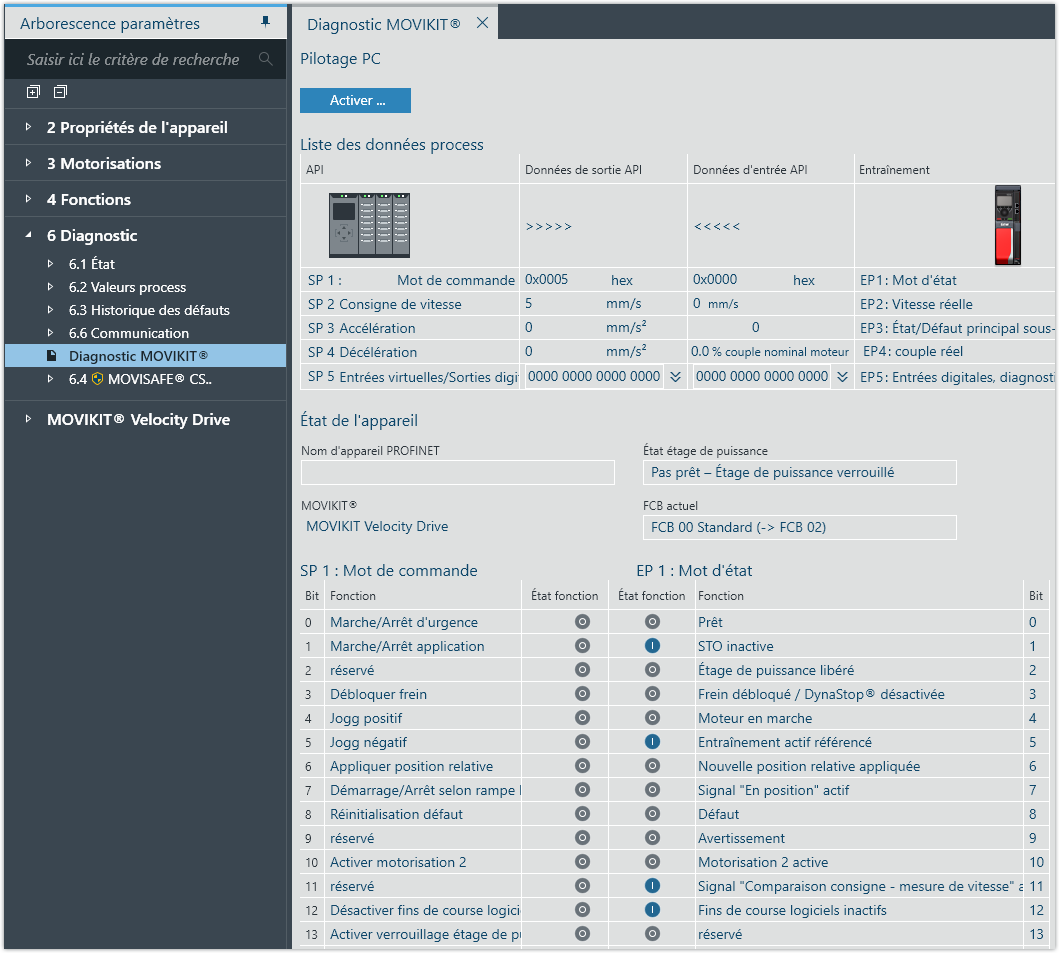Screen dimensions: 1059x953
Task: Expand all tree nodes icon
Action: coord(33,92)
